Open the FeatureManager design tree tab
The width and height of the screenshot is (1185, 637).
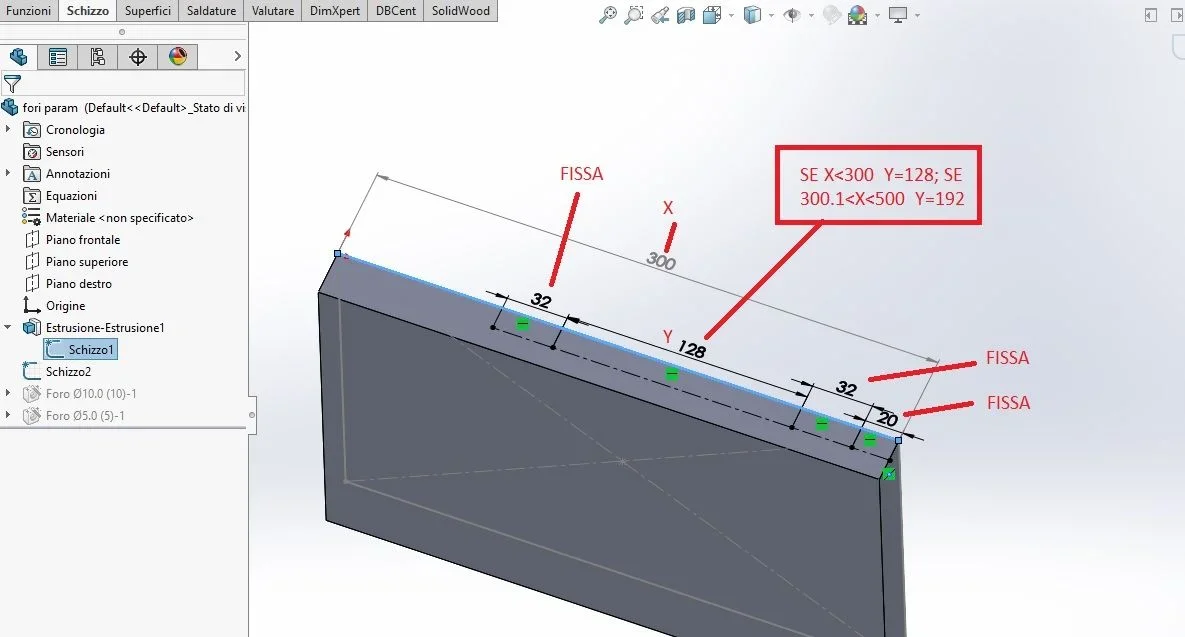tap(18, 57)
